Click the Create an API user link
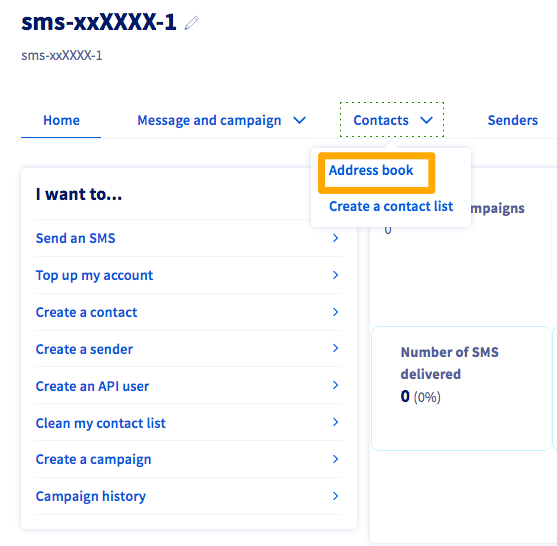The height and width of the screenshot is (546, 557). point(92,386)
